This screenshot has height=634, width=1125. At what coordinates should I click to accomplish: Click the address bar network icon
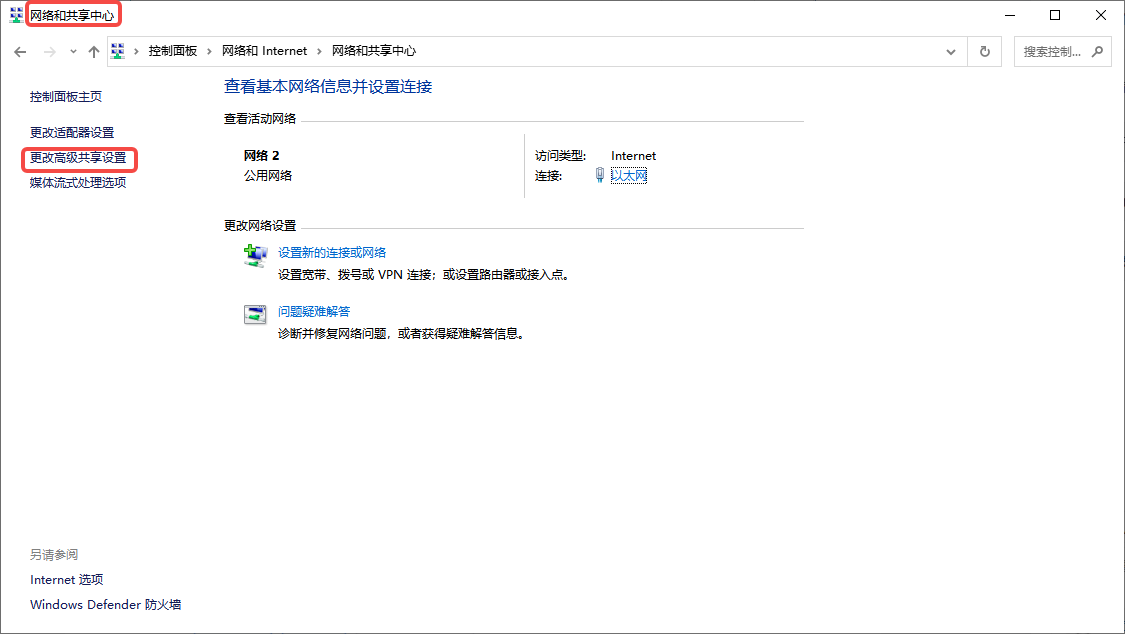[118, 51]
